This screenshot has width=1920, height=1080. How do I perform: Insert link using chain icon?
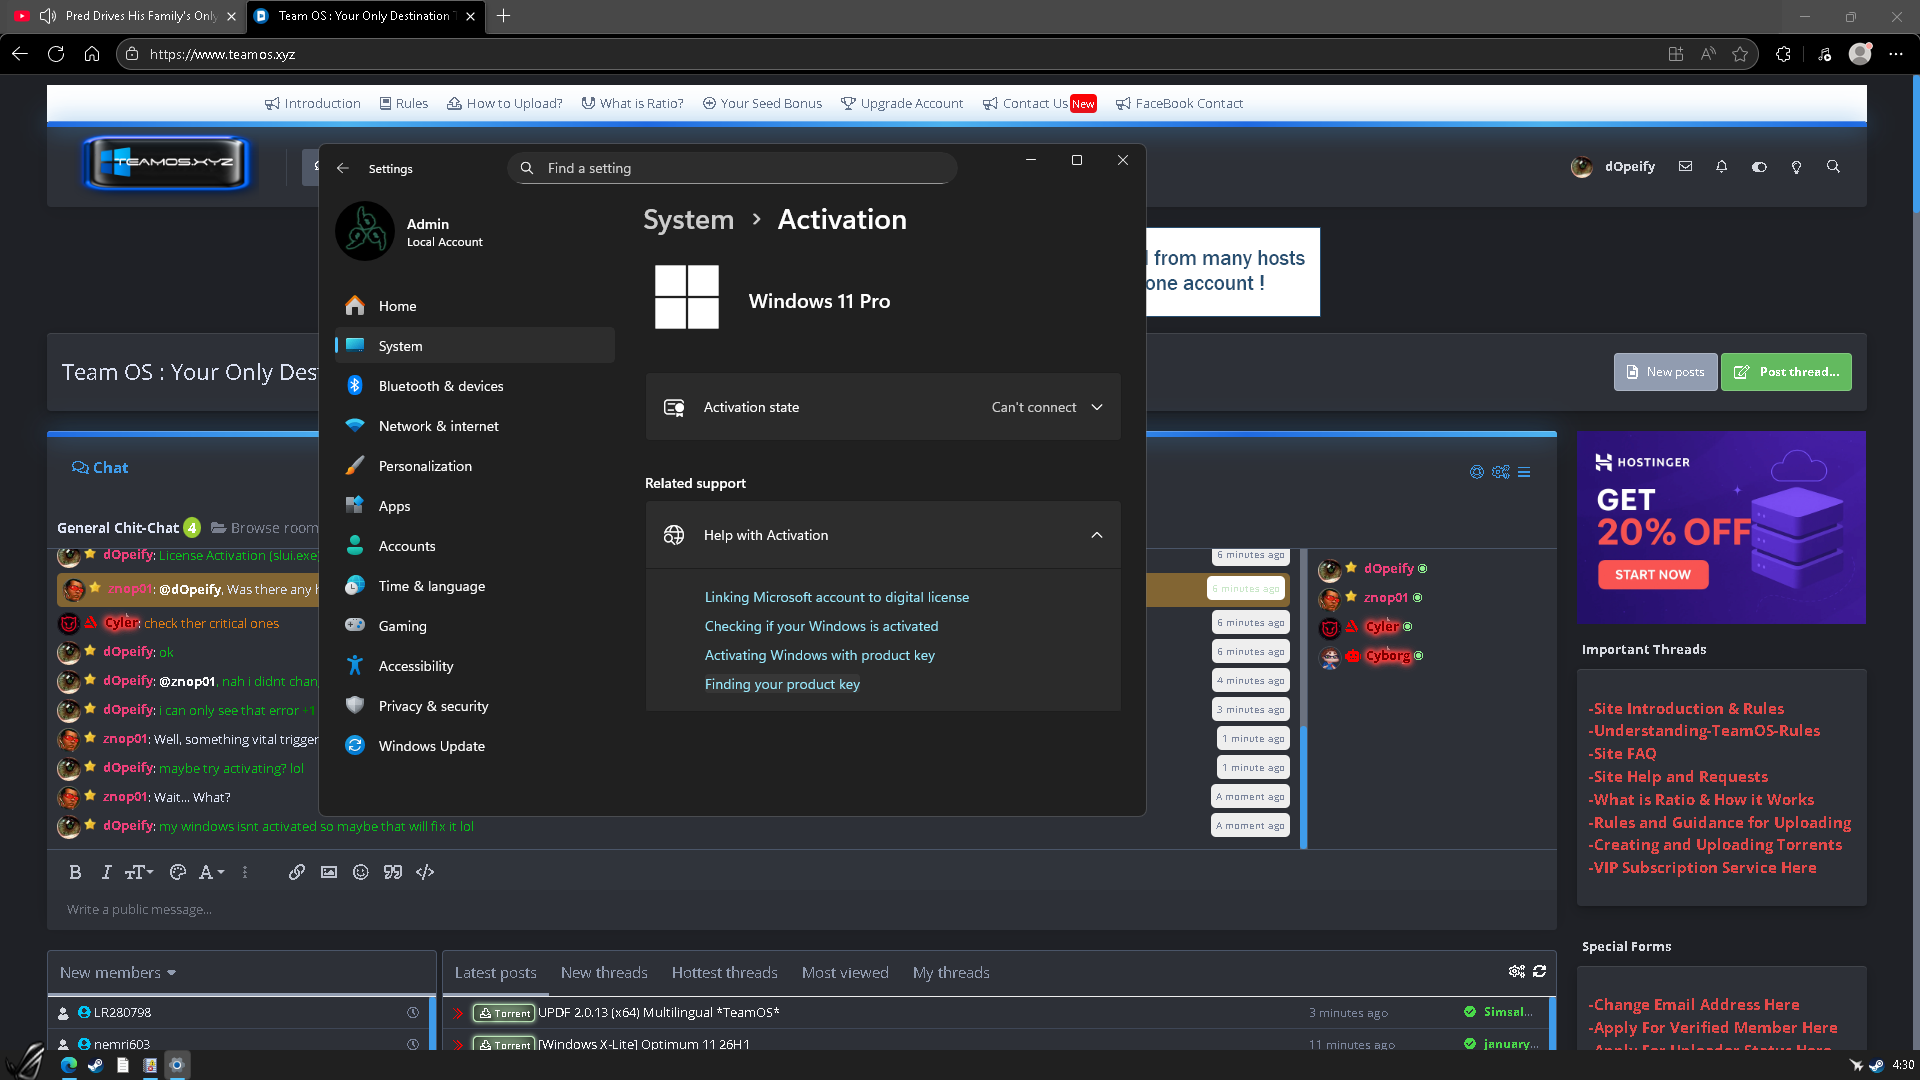point(297,872)
